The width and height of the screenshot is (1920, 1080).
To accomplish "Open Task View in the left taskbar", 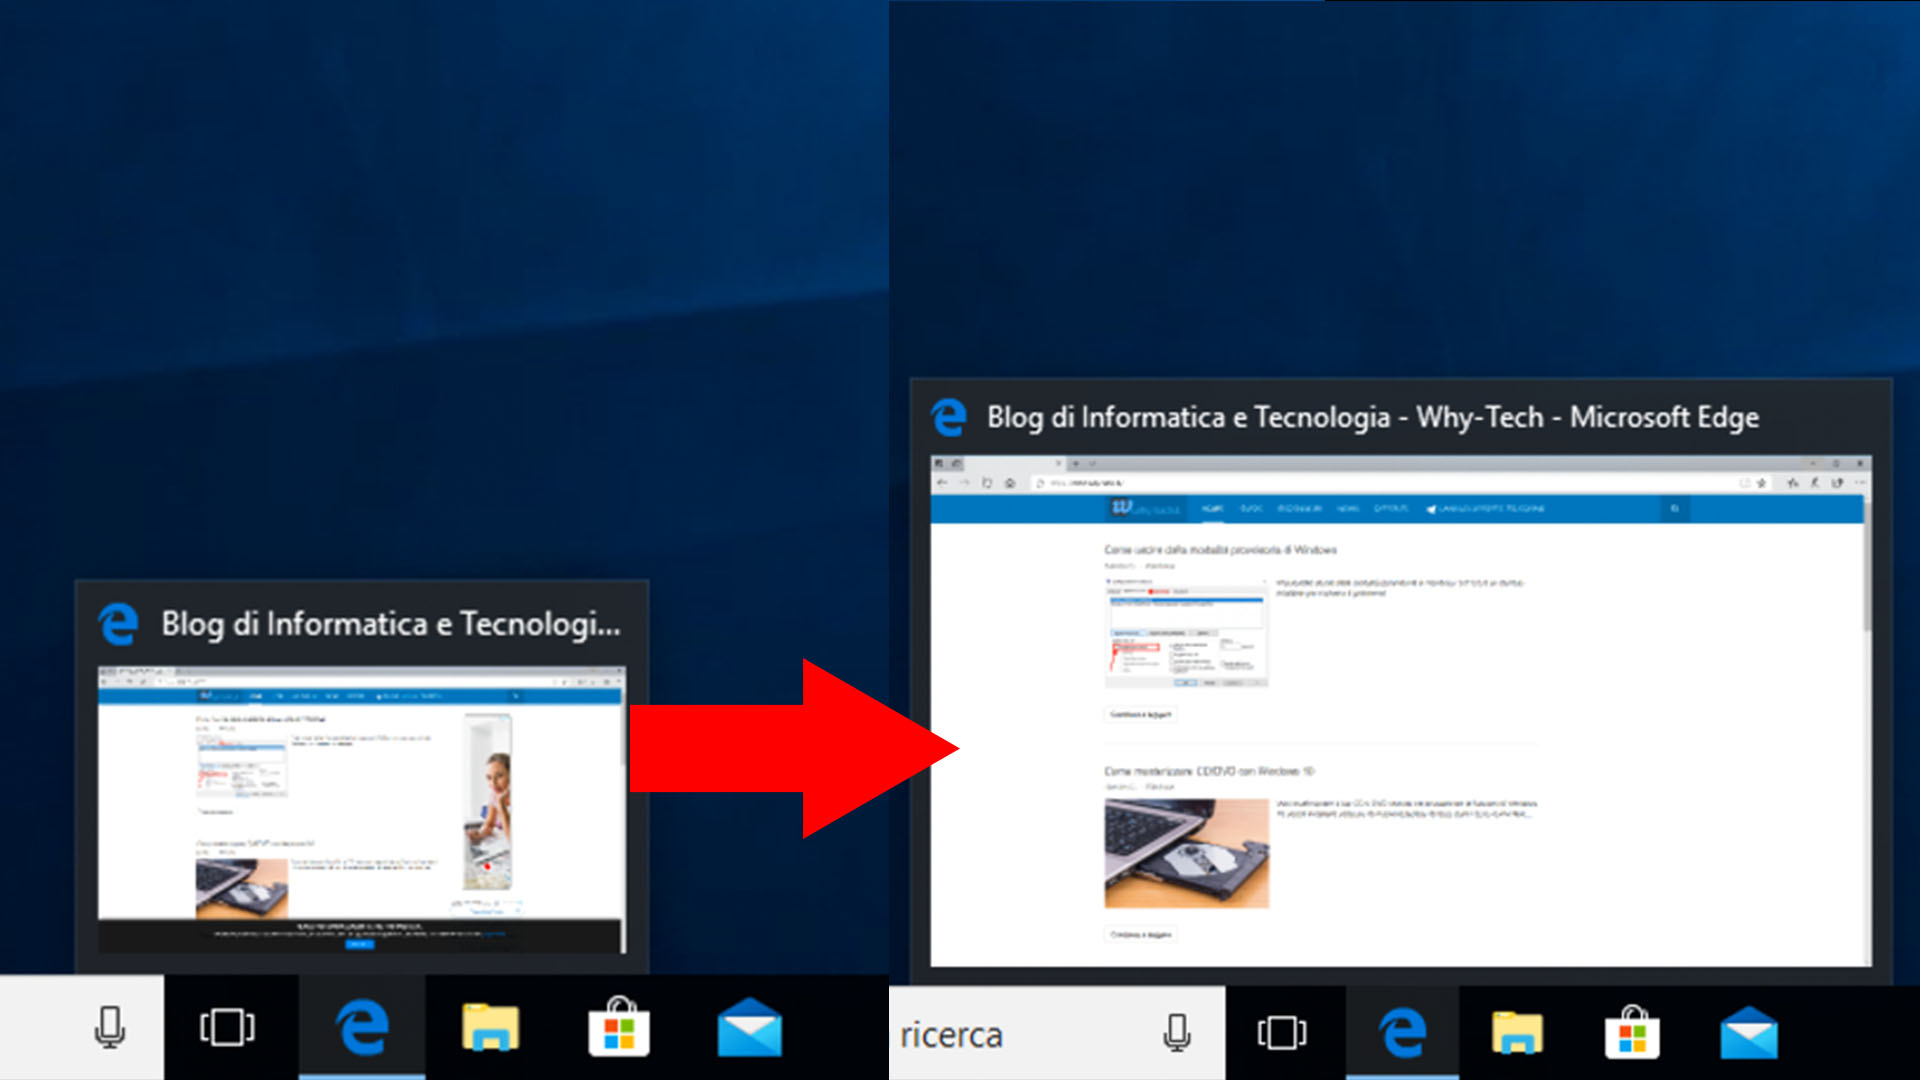I will tap(227, 1027).
